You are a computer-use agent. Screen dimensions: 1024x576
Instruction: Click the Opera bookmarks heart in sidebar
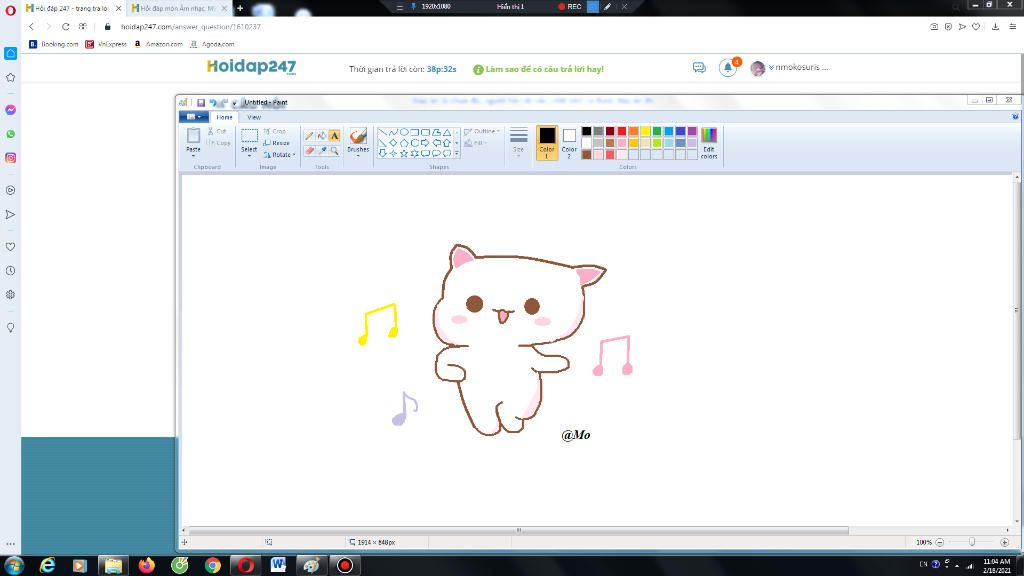click(10, 247)
